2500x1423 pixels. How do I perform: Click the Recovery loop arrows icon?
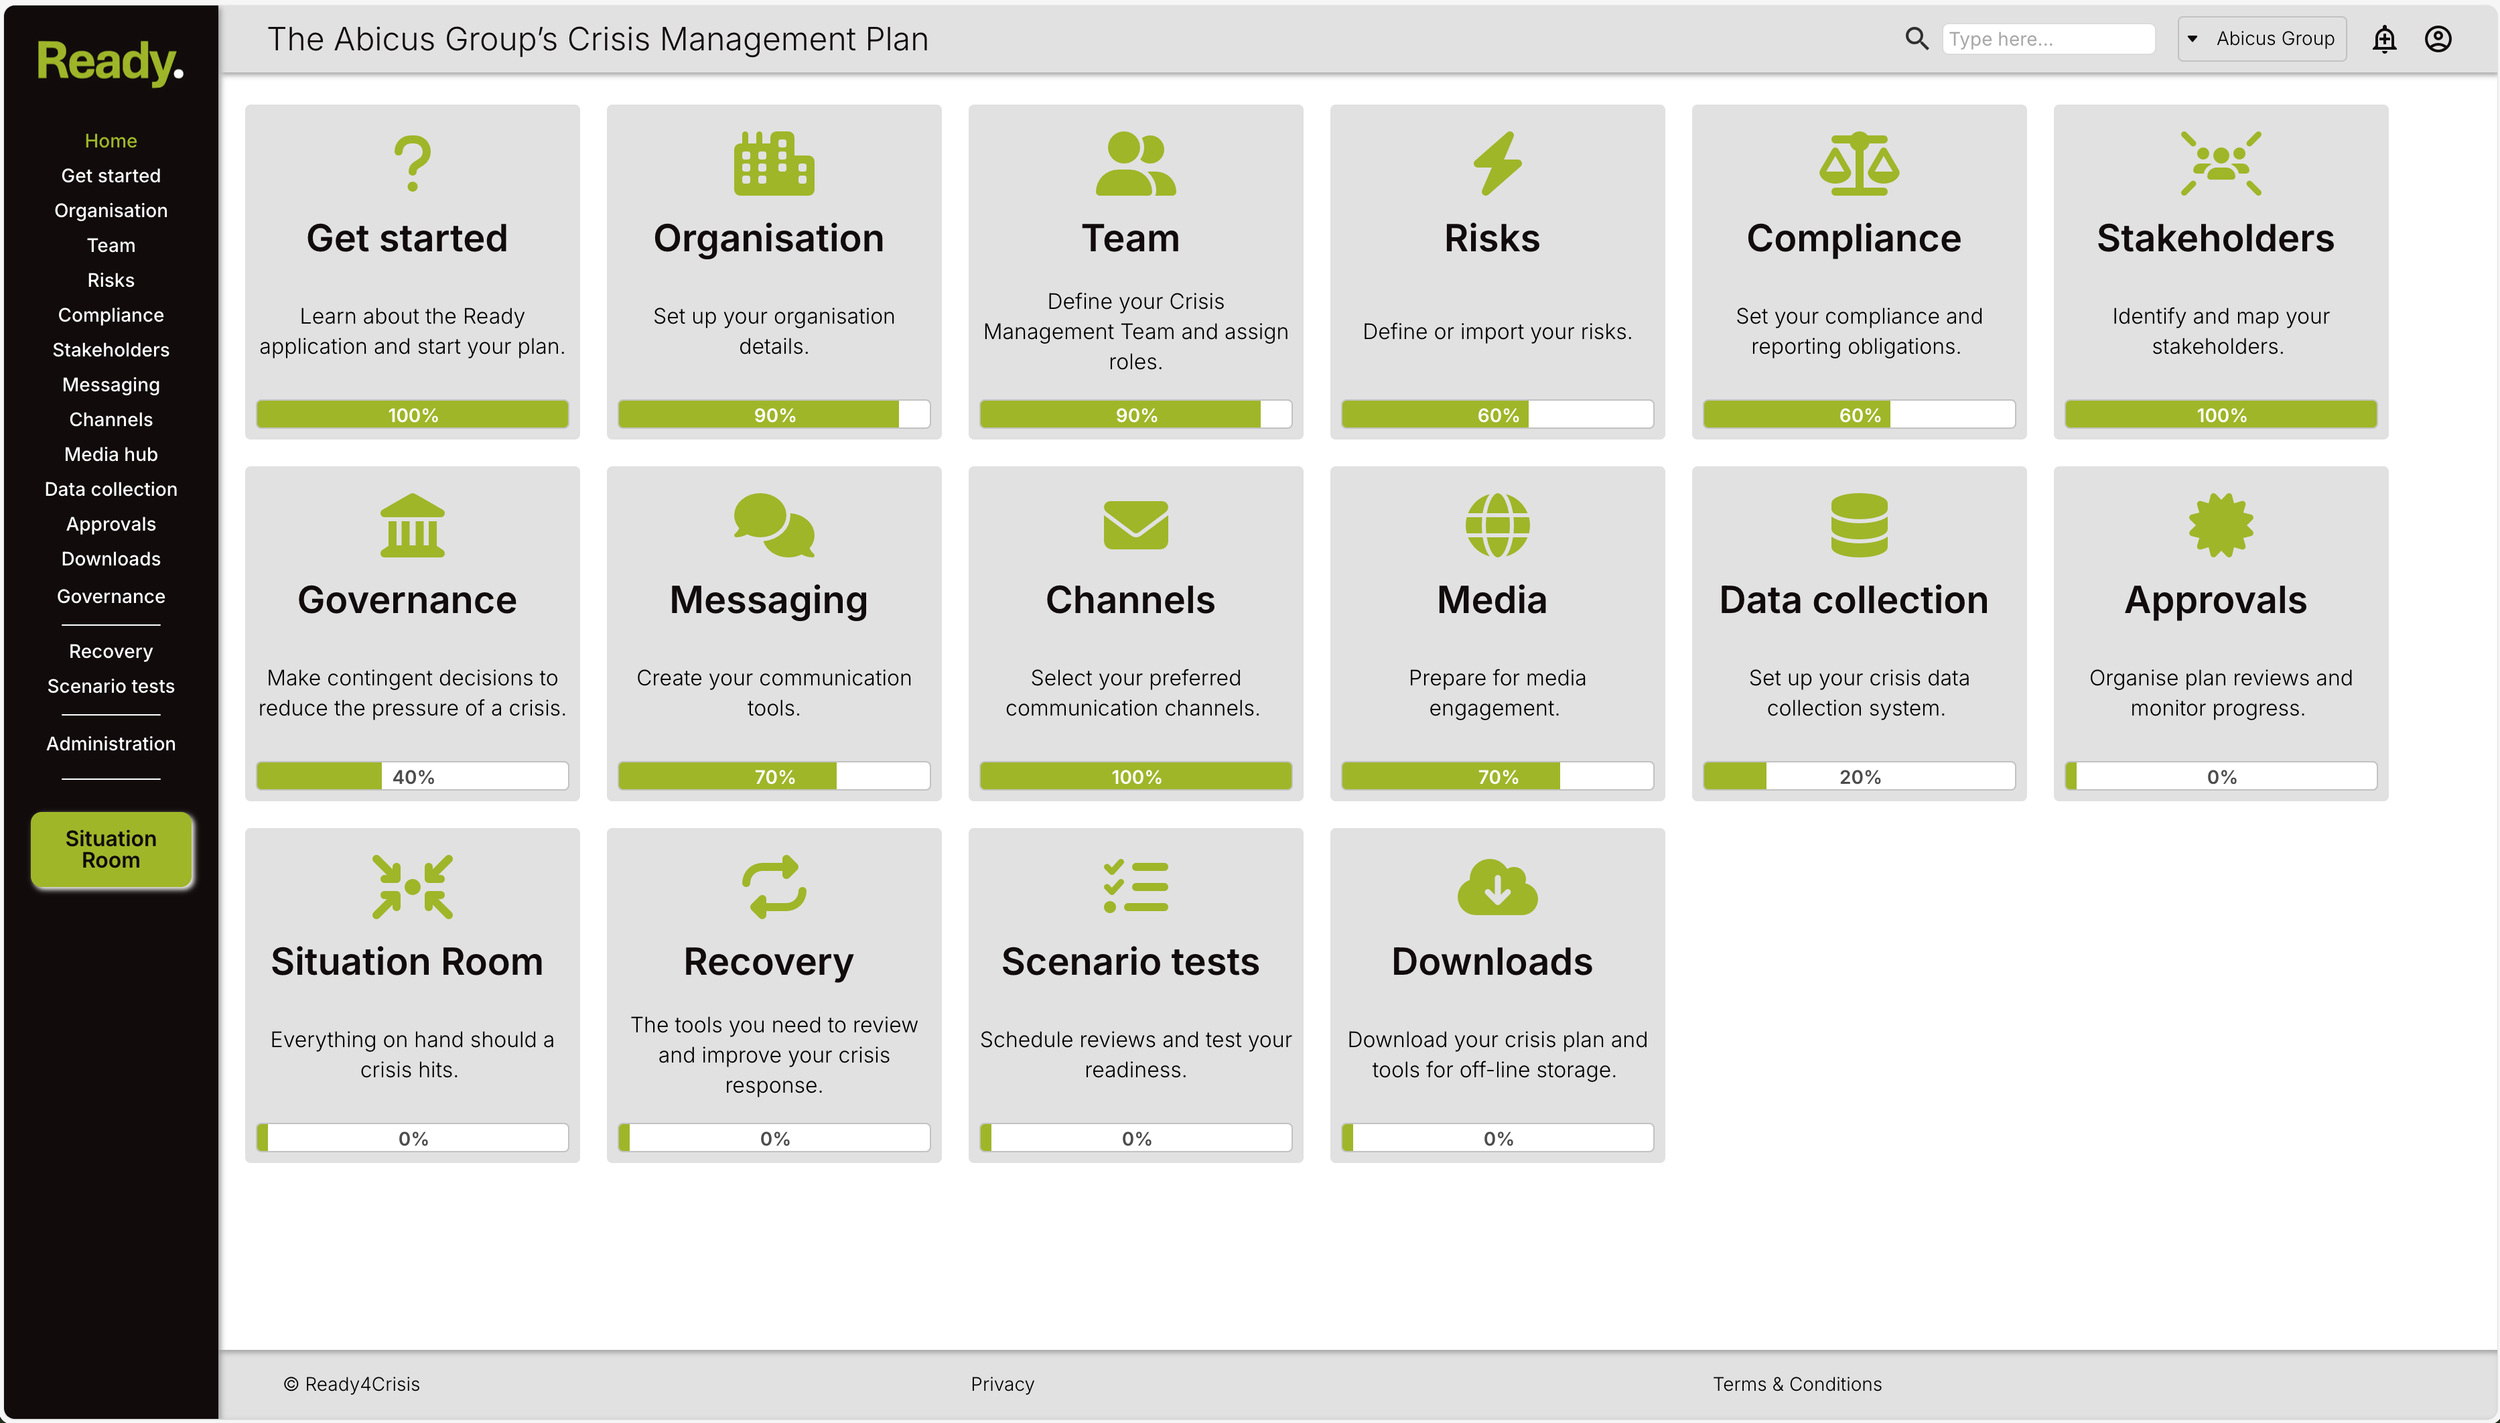coord(773,887)
